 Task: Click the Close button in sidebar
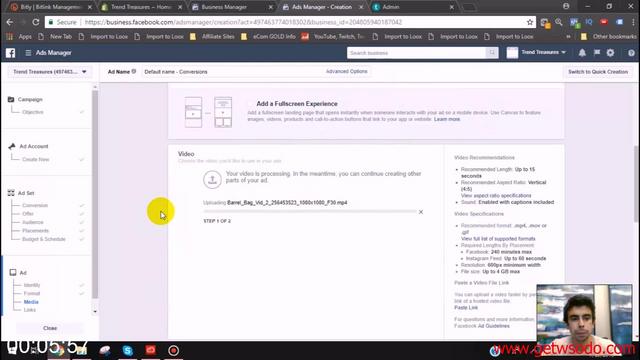pos(50,328)
